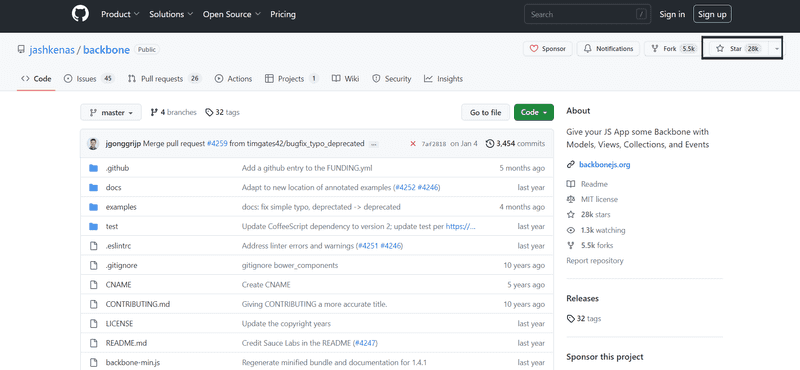View the 4 branches link

pos(173,112)
